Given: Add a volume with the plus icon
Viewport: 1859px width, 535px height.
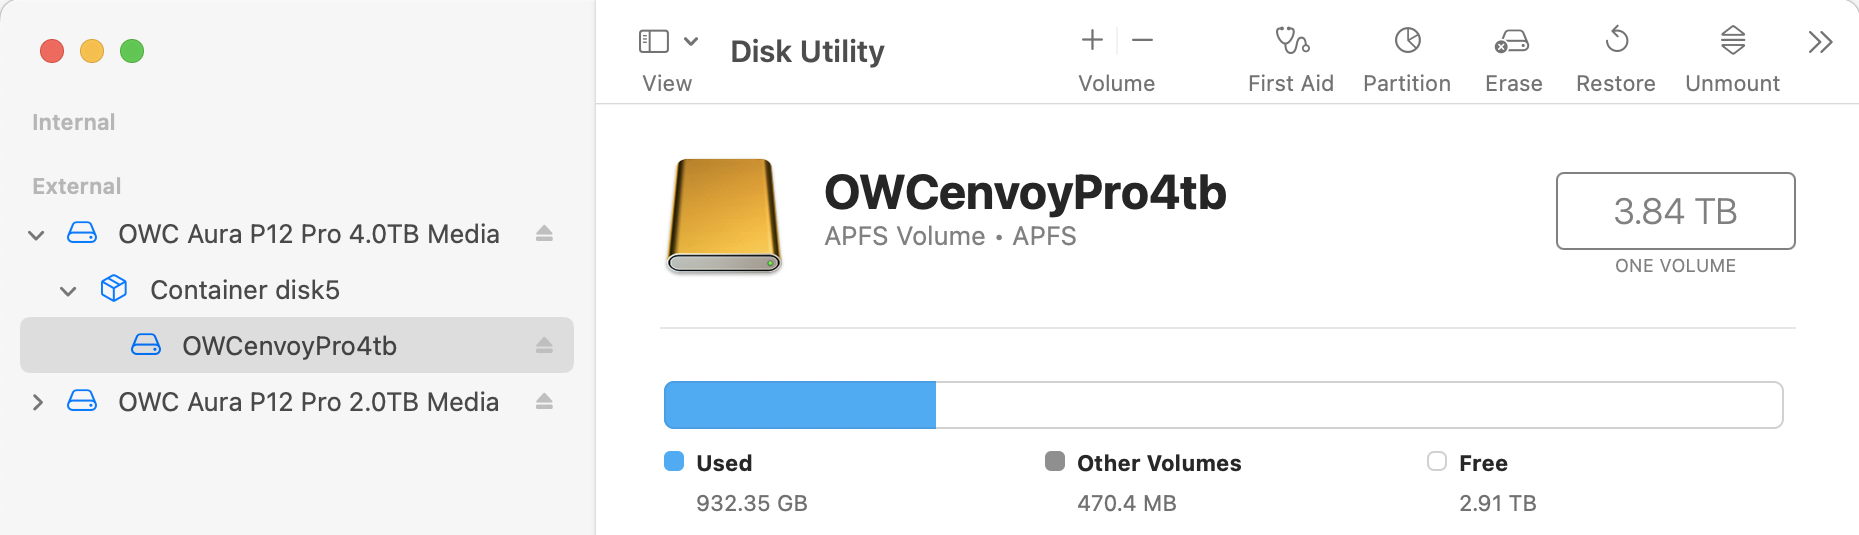Looking at the screenshot, I should [1092, 40].
